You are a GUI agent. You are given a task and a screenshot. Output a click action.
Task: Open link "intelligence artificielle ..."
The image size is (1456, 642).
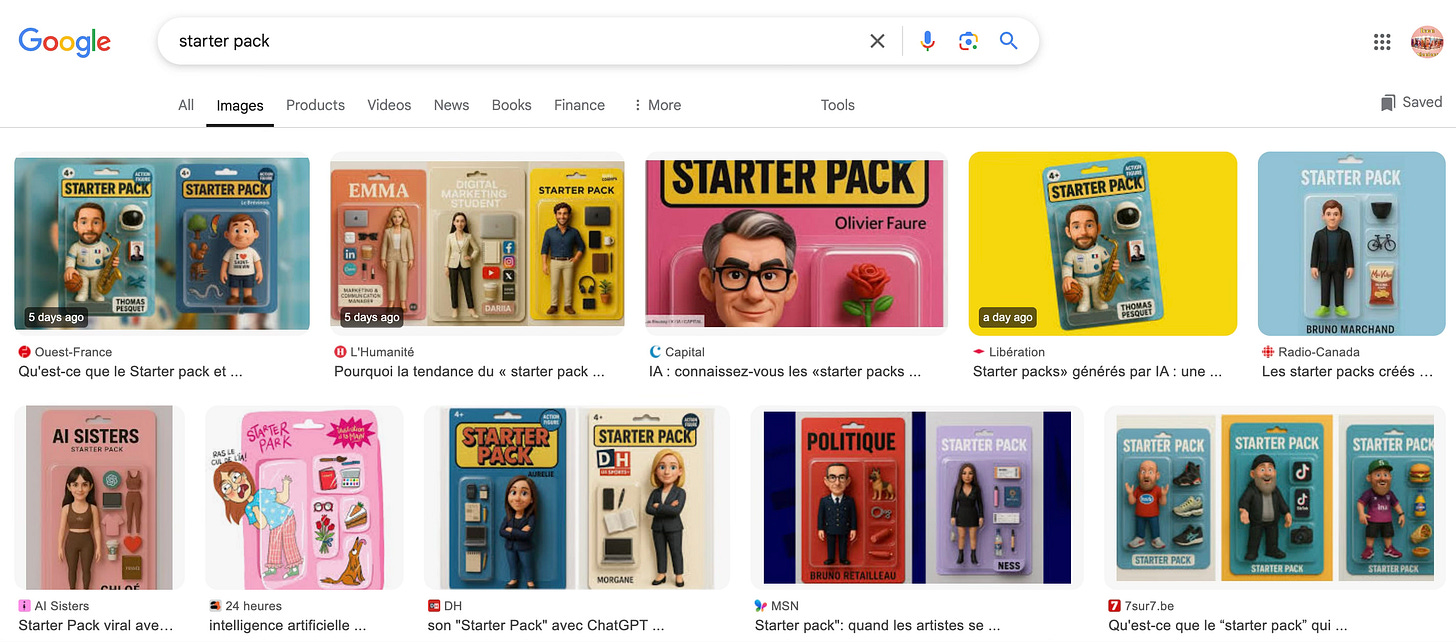[x=288, y=625]
